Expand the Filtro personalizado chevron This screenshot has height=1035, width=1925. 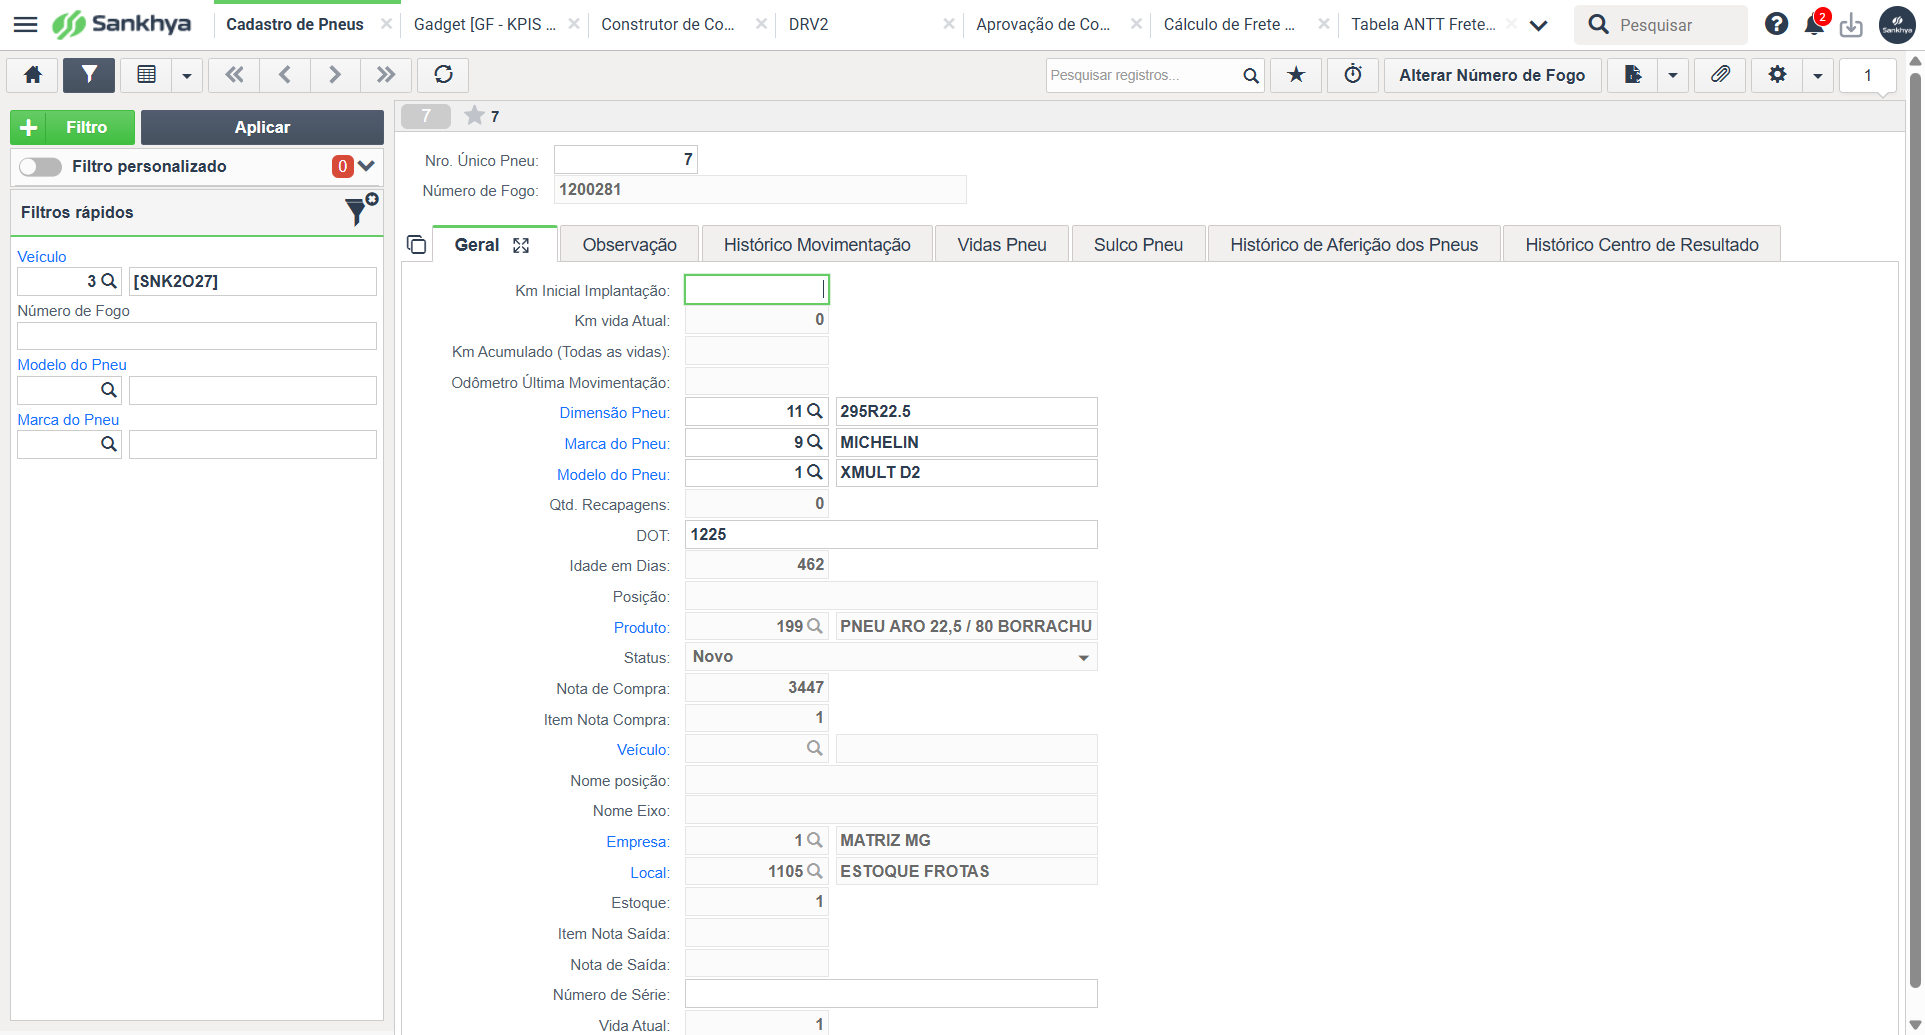pos(366,166)
